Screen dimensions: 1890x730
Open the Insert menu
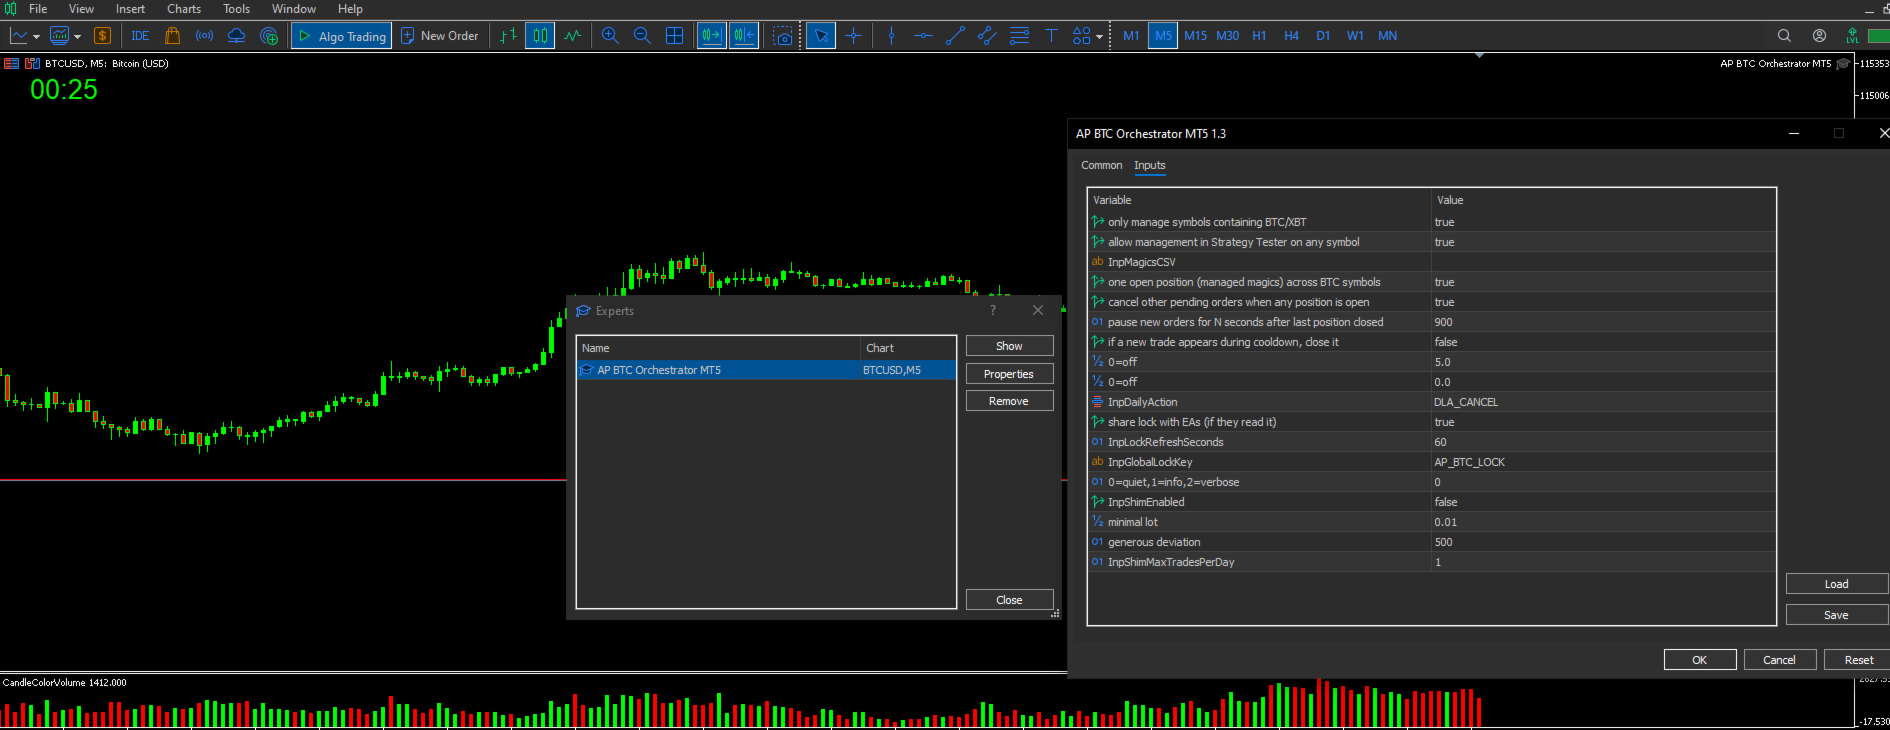coord(130,9)
